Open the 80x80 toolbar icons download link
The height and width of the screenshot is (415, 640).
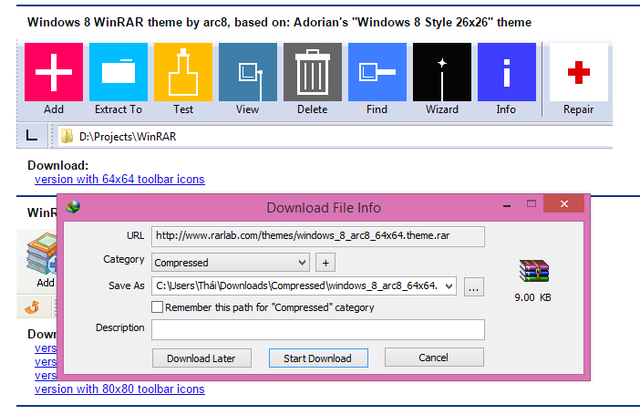coord(120,389)
